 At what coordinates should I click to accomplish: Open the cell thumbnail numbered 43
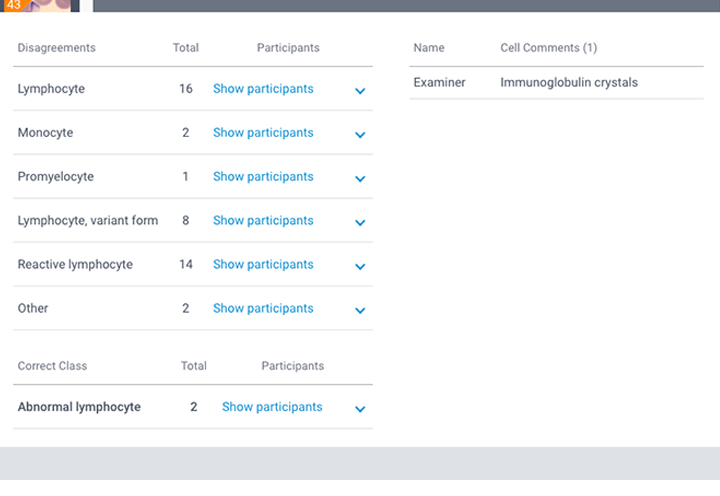pyautogui.click(x=37, y=6)
